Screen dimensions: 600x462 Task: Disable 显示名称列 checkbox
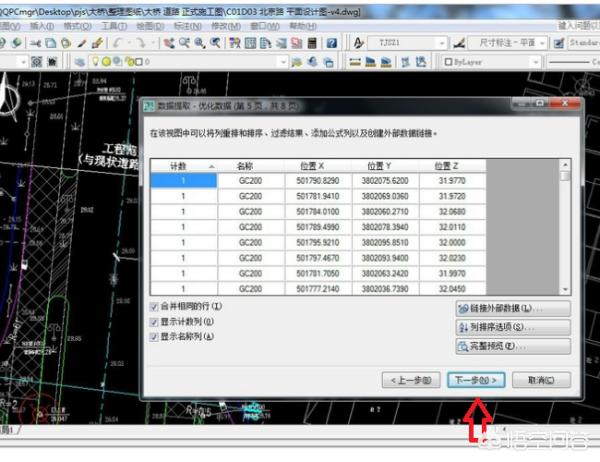pyautogui.click(x=154, y=338)
